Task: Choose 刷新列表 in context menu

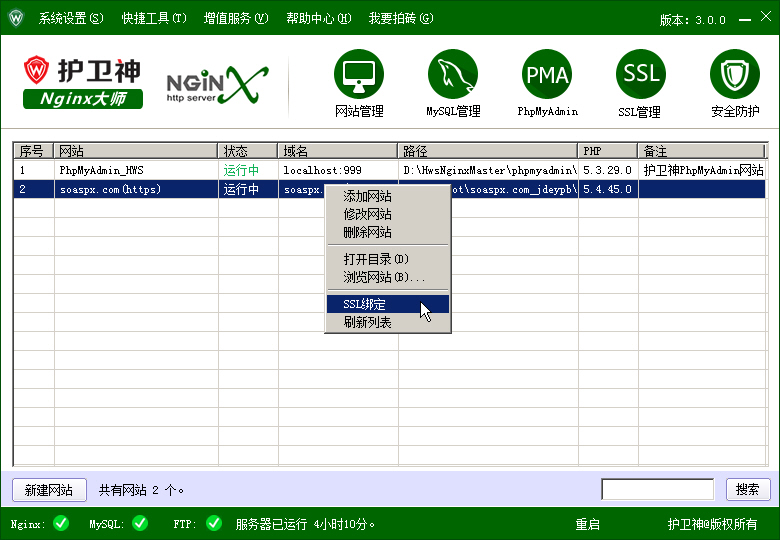Action: [367, 322]
